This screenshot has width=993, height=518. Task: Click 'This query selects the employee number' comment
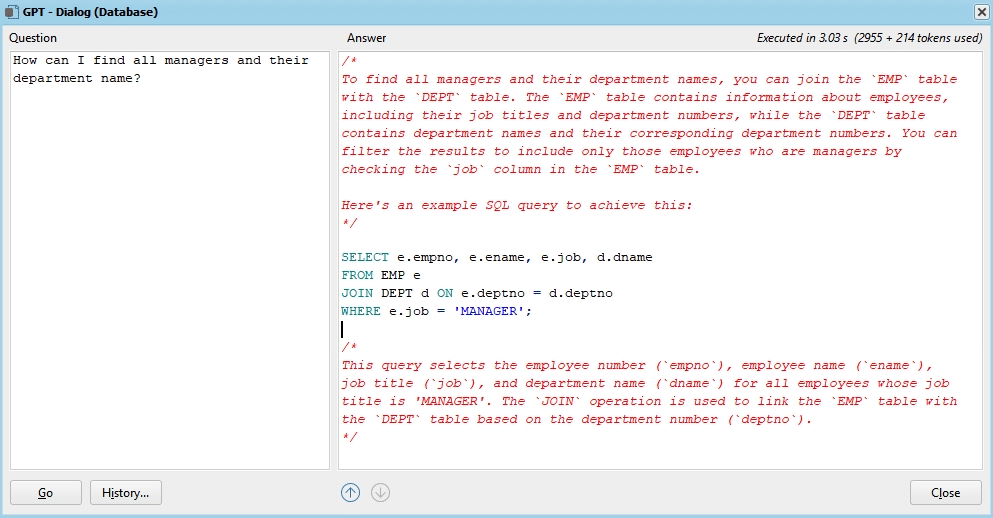(x=637, y=365)
